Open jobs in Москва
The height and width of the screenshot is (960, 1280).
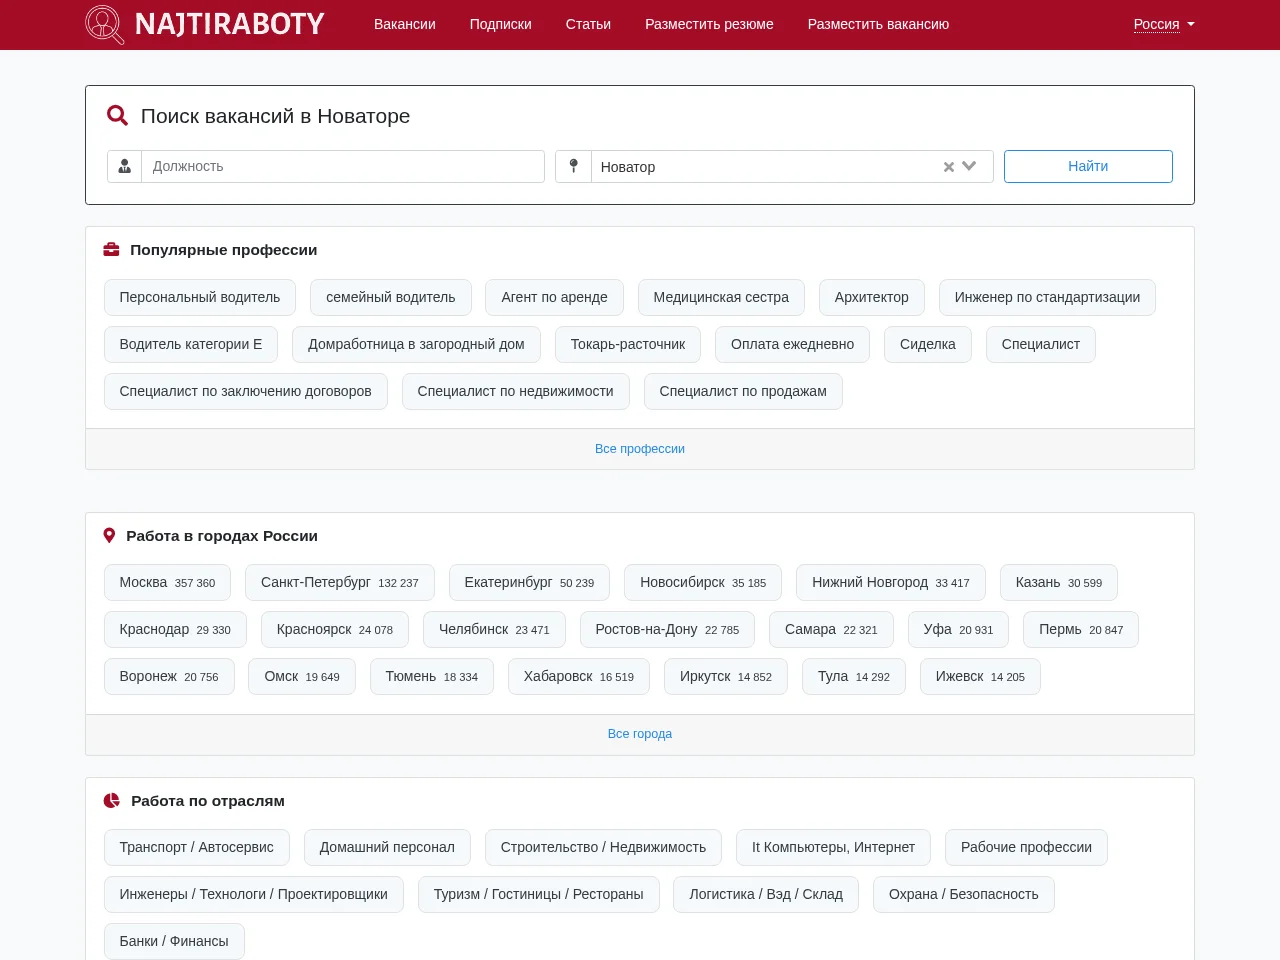(167, 582)
